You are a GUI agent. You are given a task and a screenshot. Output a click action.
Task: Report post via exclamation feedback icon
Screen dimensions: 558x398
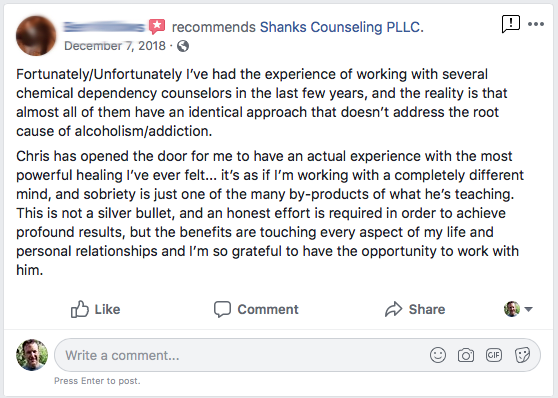tap(511, 24)
